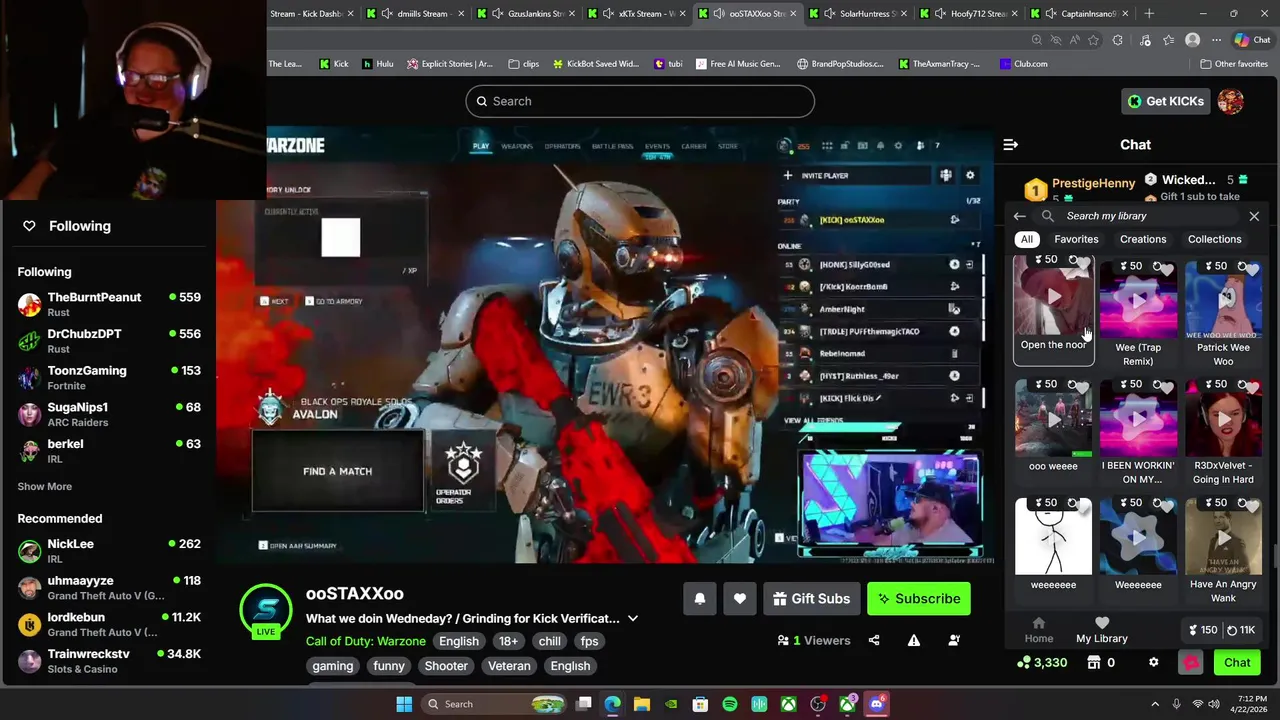
Task: Go back with the library arrow icon
Action: (x=1019, y=216)
